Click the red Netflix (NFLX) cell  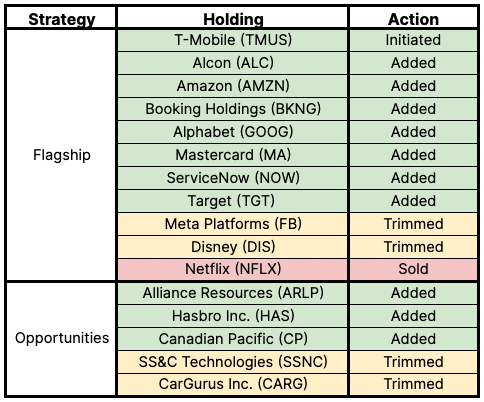pyautogui.click(x=233, y=269)
